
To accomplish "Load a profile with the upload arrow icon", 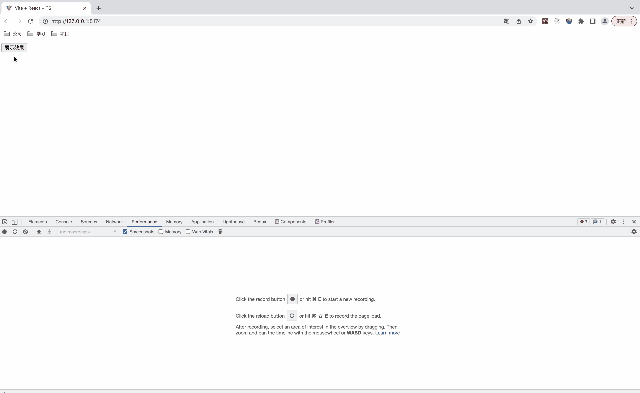I will pyautogui.click(x=39, y=231).
